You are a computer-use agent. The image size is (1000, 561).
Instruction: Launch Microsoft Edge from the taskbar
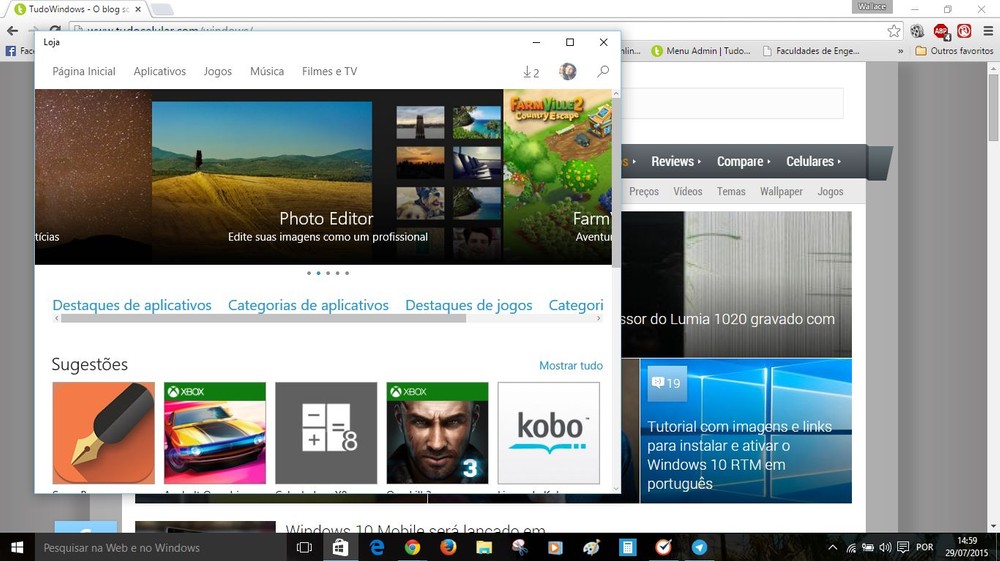tap(378, 547)
